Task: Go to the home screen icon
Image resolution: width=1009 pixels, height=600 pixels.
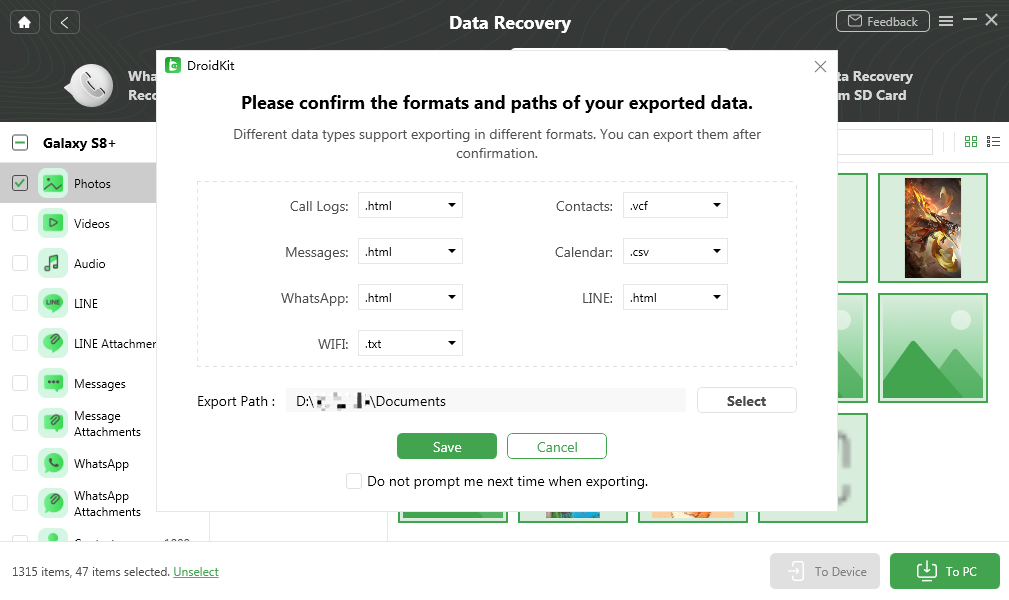Action: coord(24,23)
